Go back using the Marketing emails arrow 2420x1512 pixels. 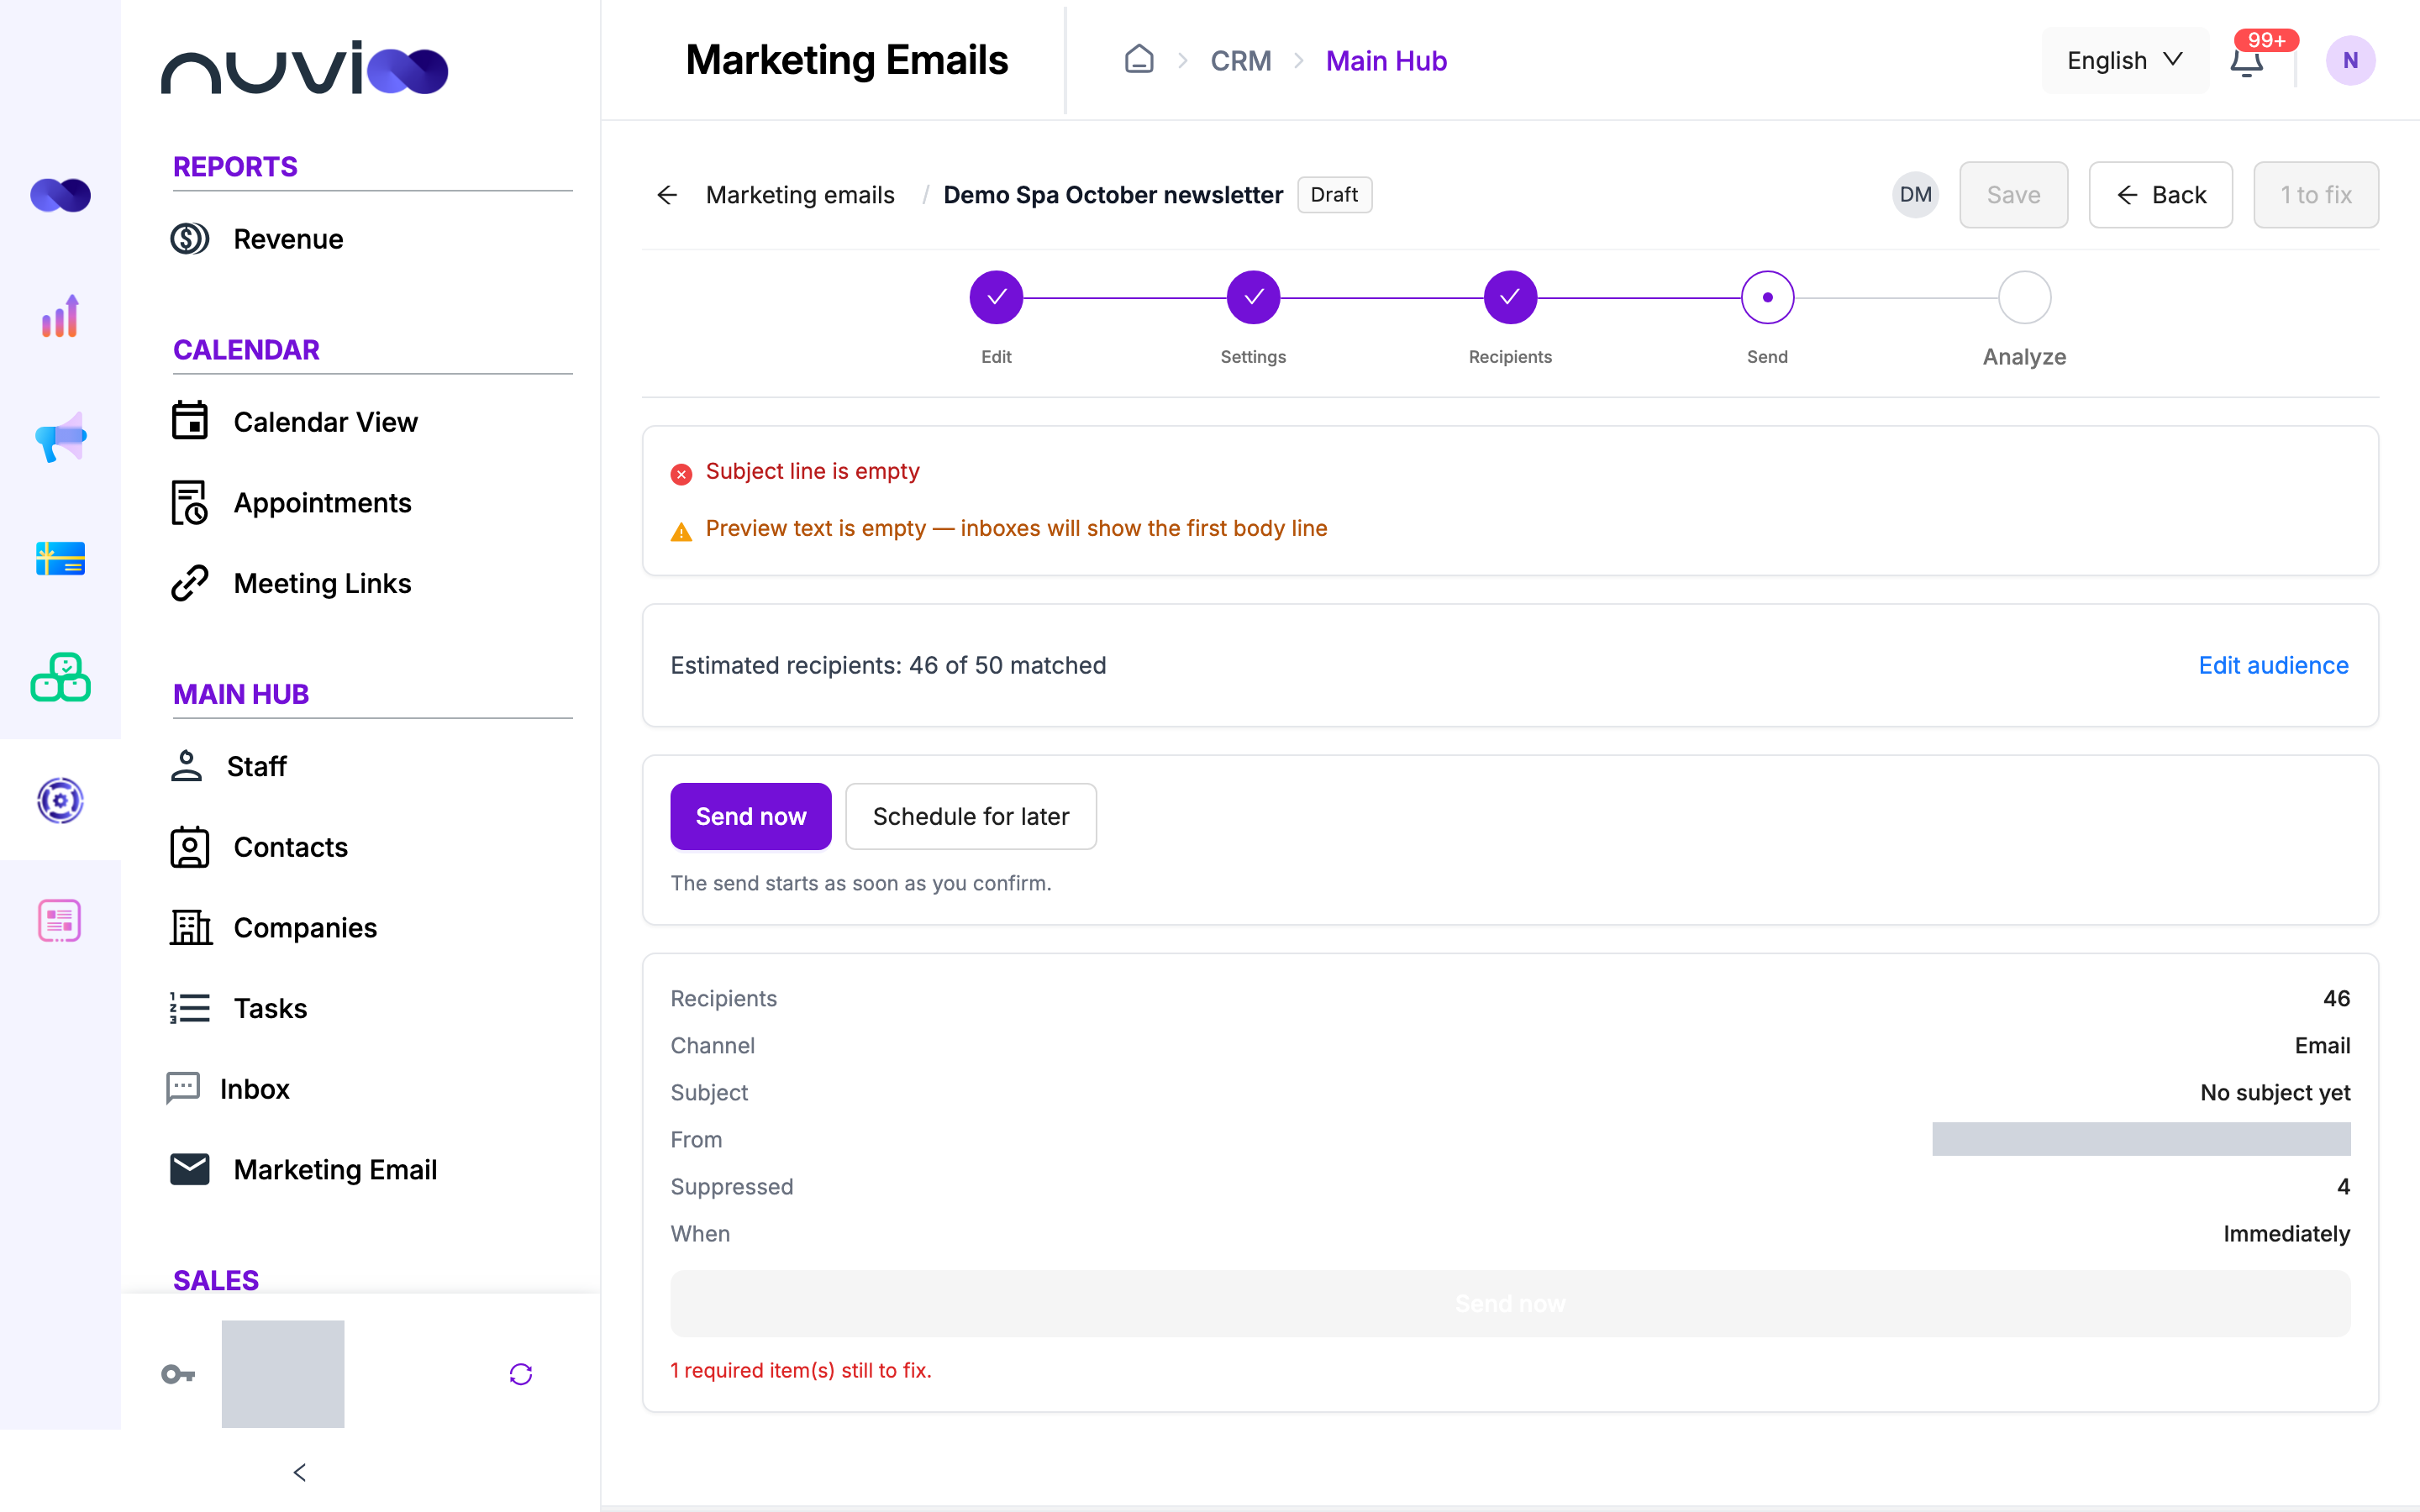[667, 195]
